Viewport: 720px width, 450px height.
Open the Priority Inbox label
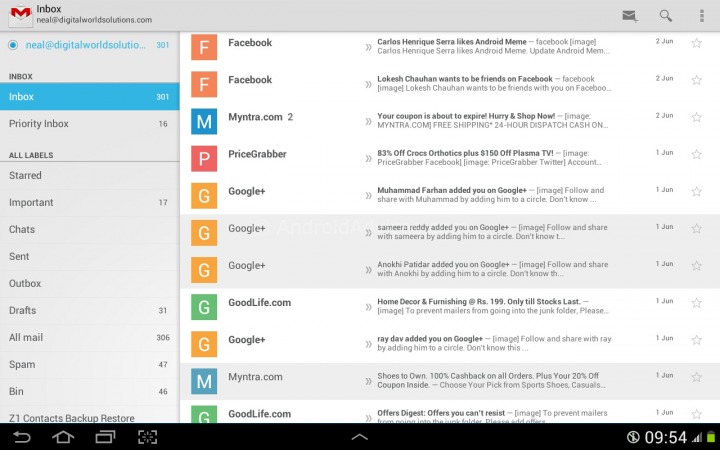90,124
